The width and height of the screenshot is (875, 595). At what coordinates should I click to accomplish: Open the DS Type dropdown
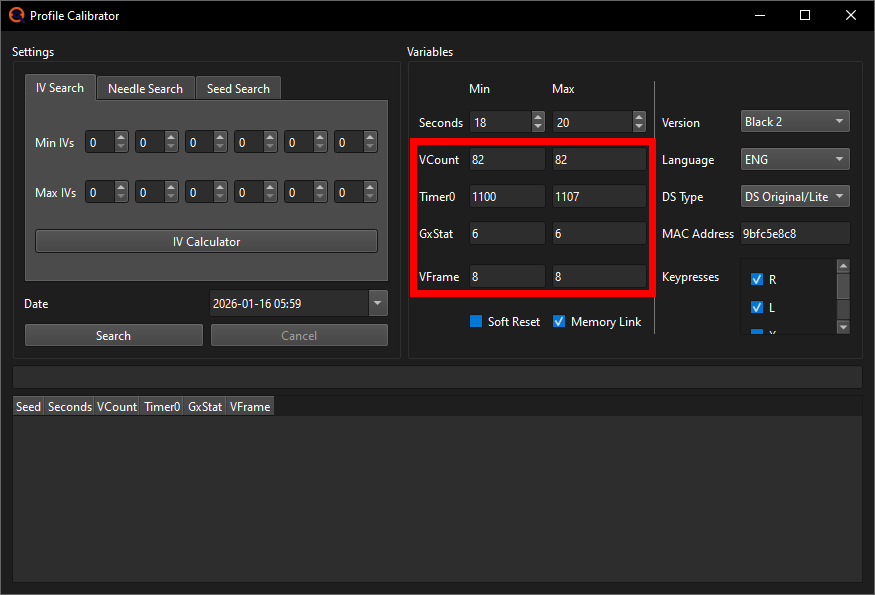(794, 196)
